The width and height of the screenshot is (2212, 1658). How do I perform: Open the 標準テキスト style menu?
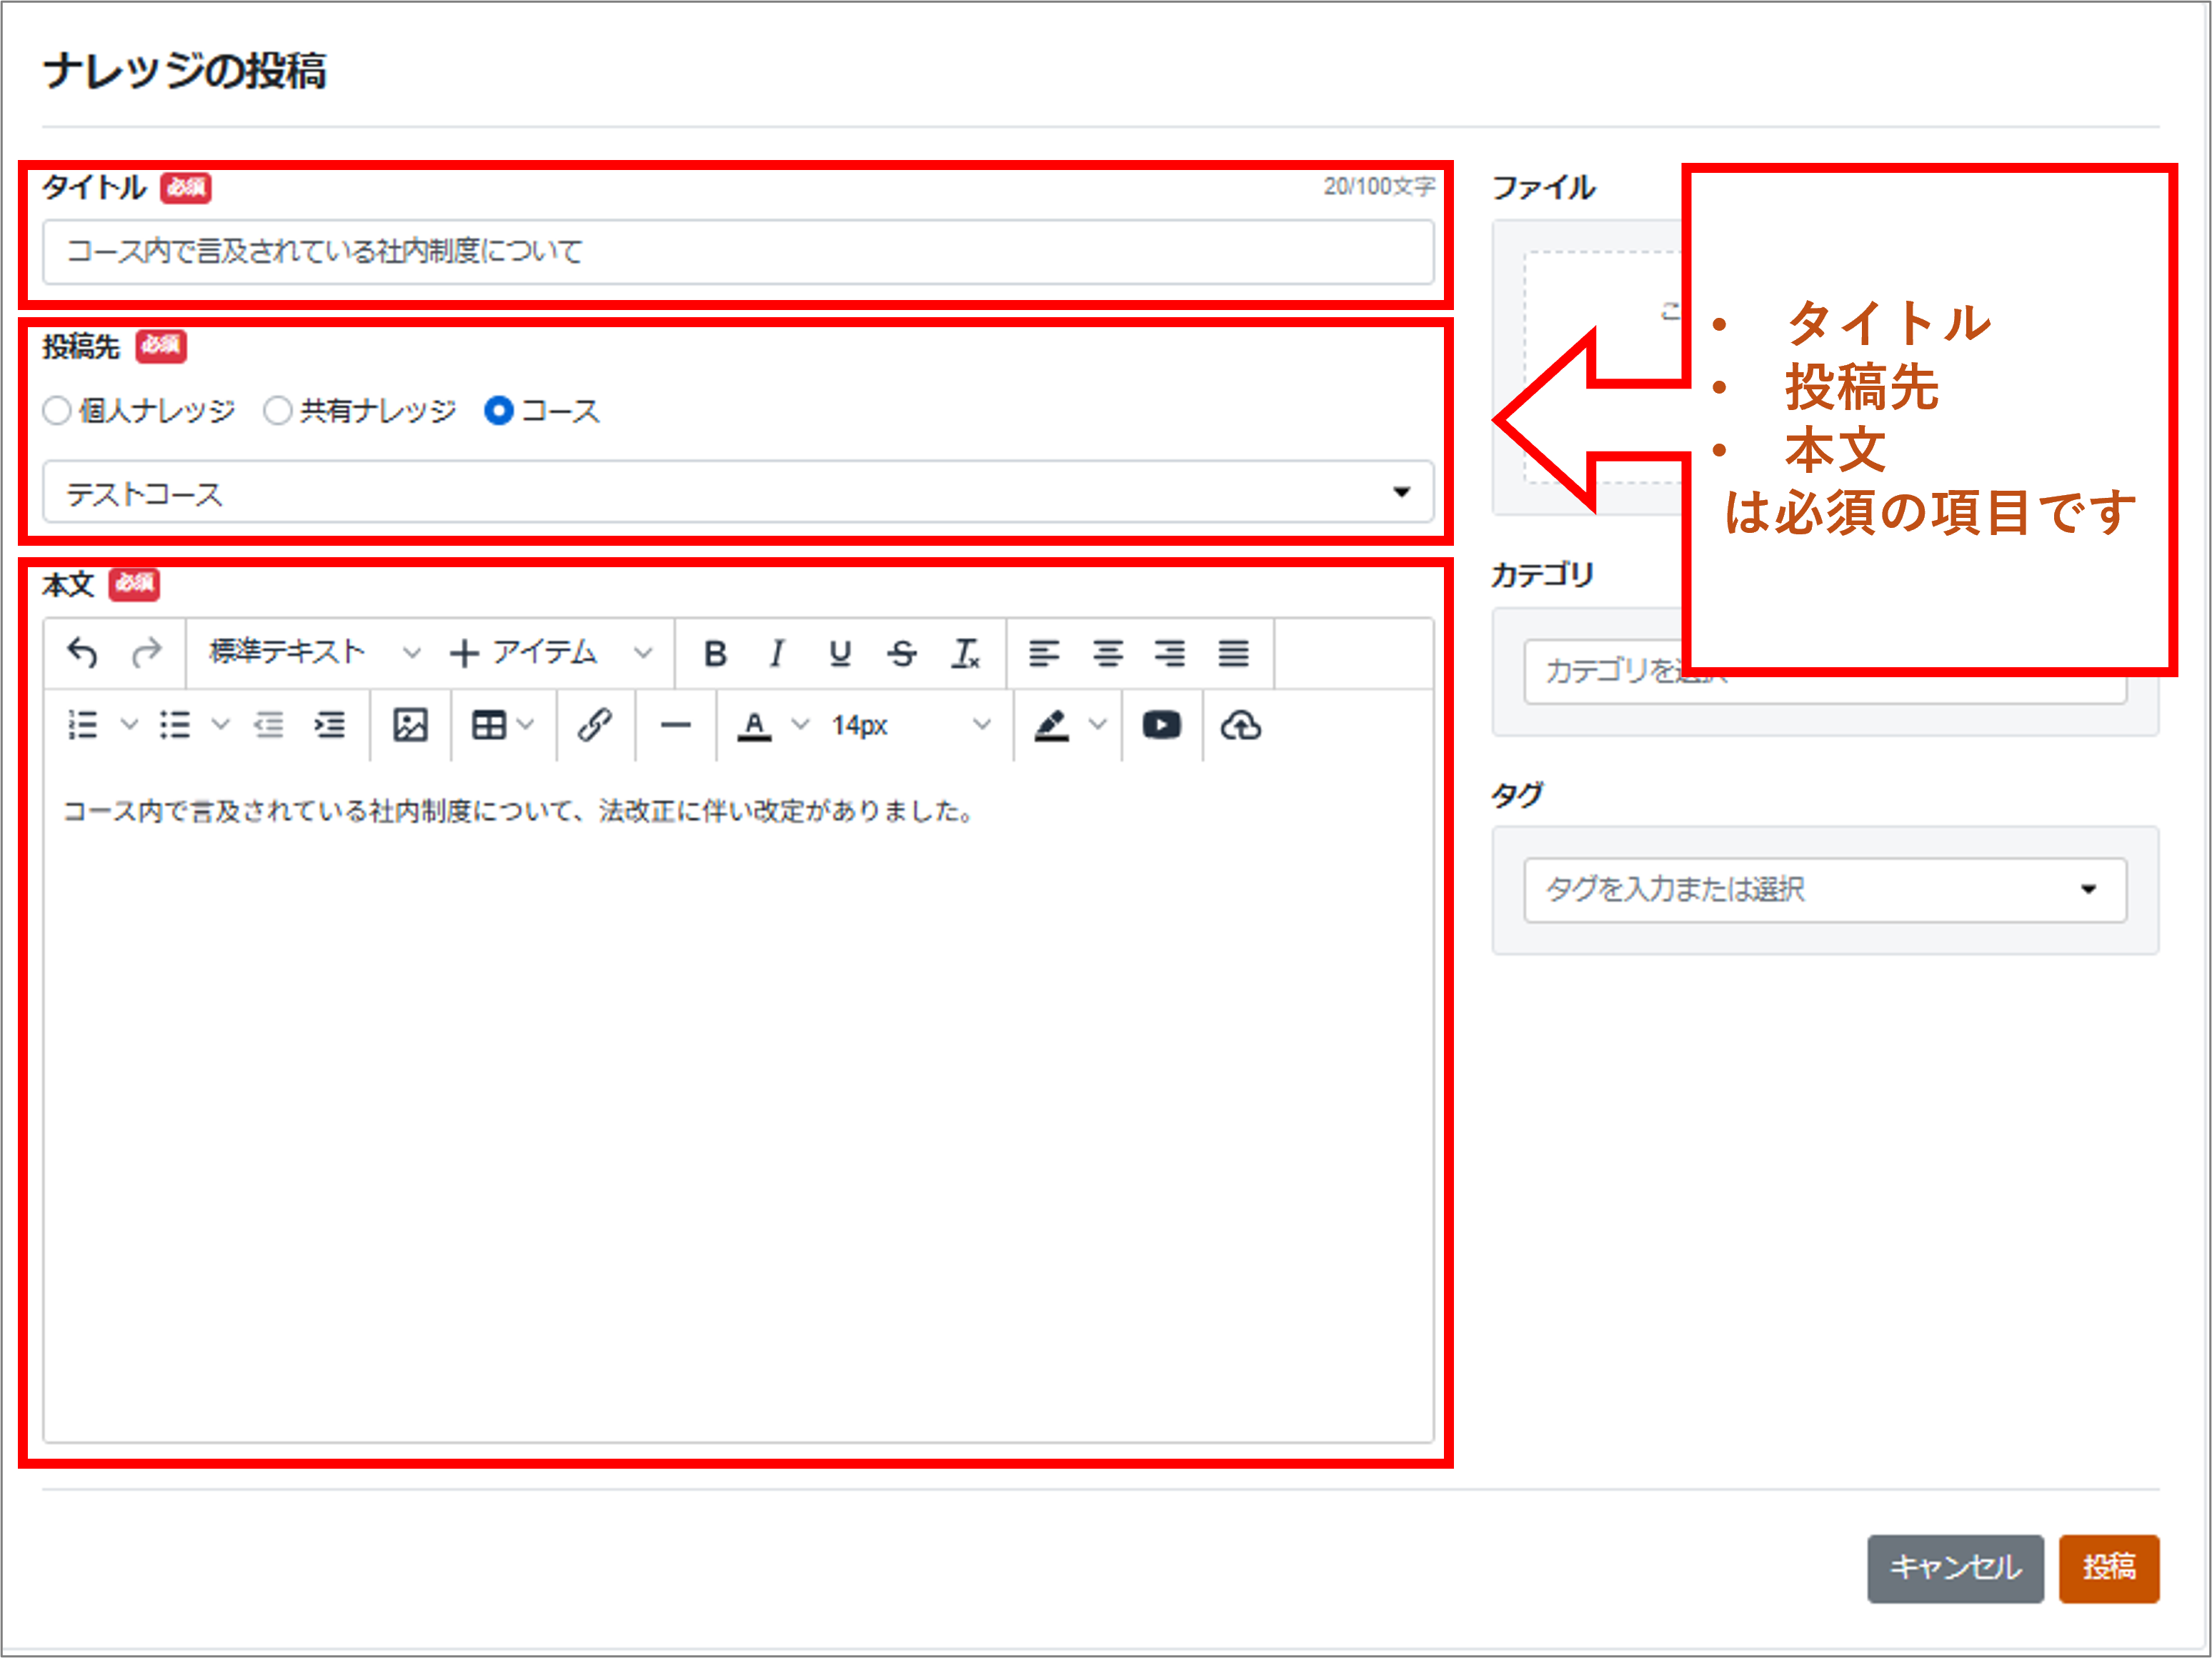[313, 653]
